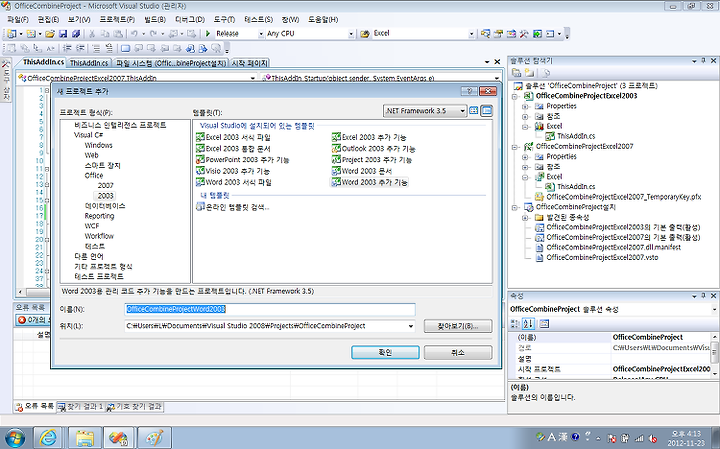Viewport: 720px width, 449px height.
Task: Expand the 발견된 종속성 folder node
Action: coord(525,218)
